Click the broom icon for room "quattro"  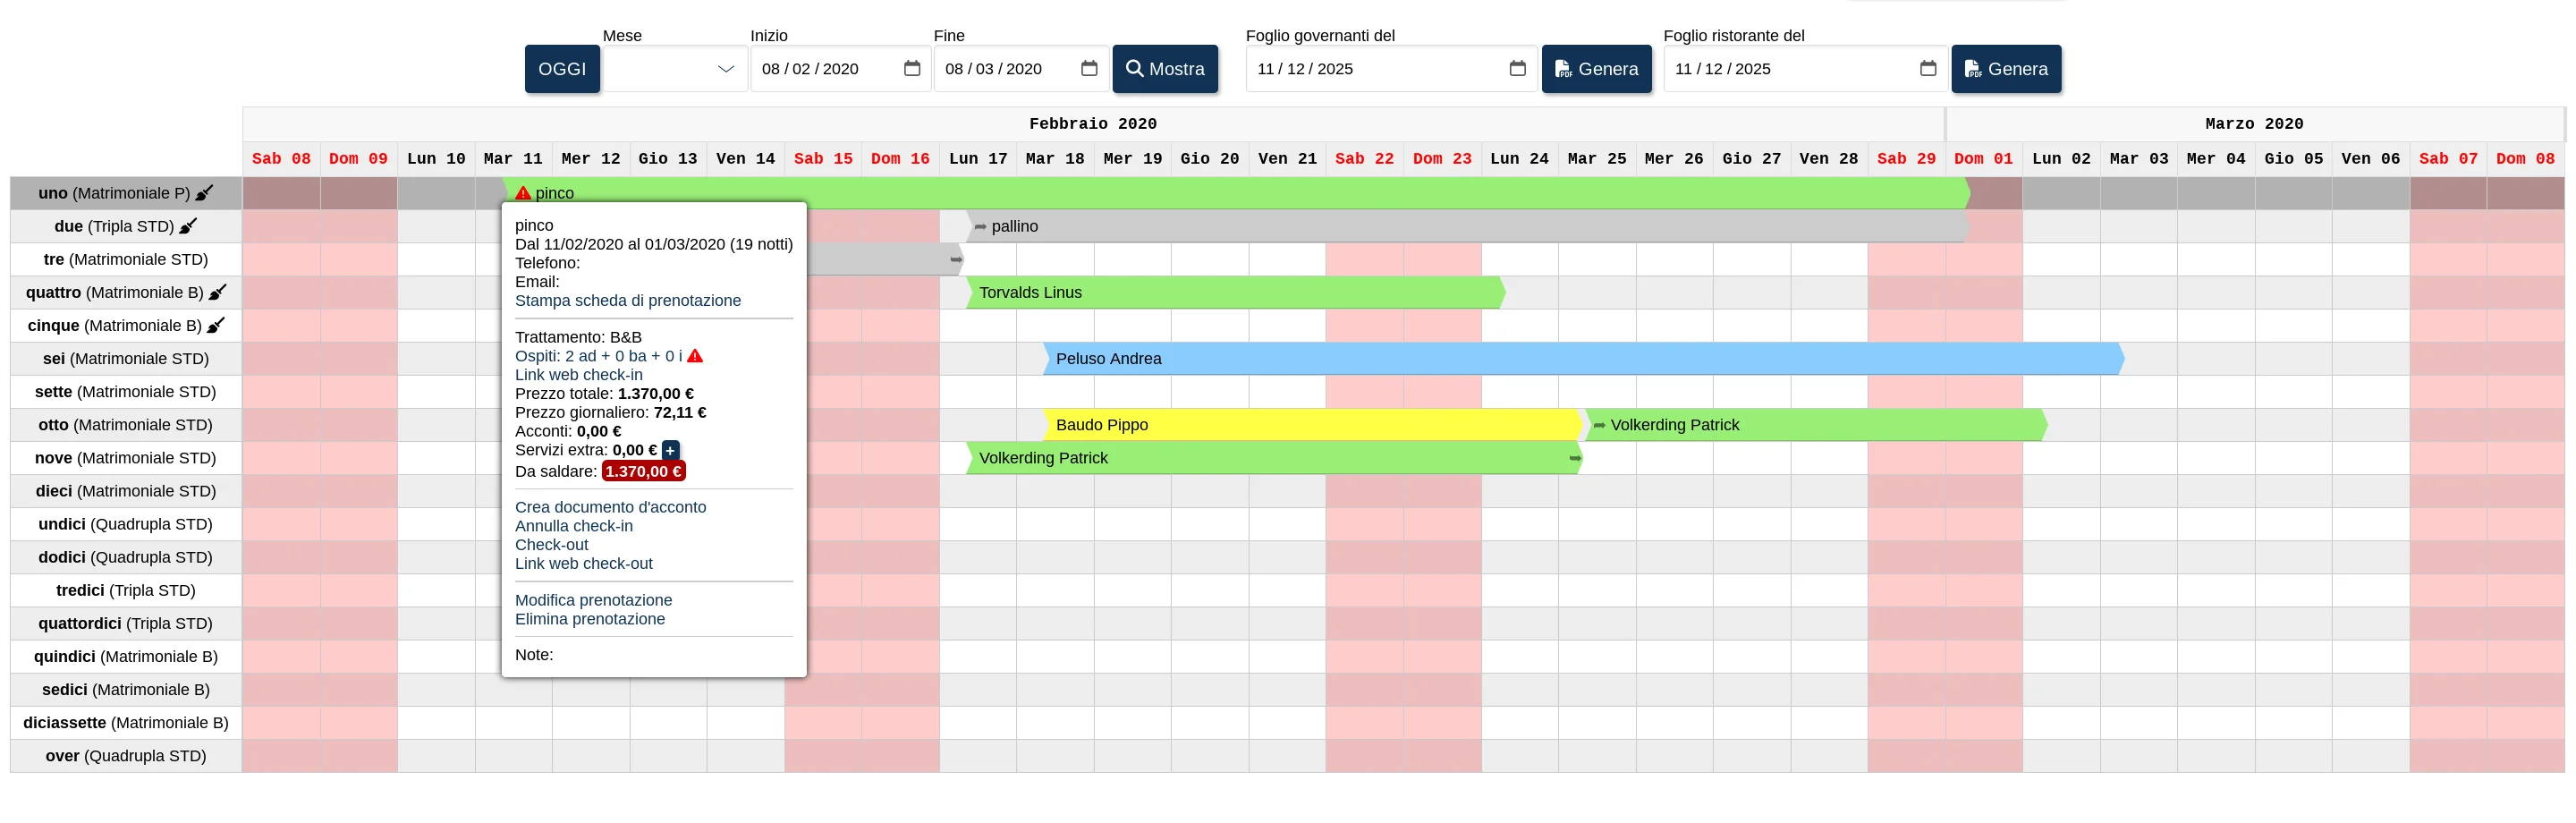click(x=217, y=292)
